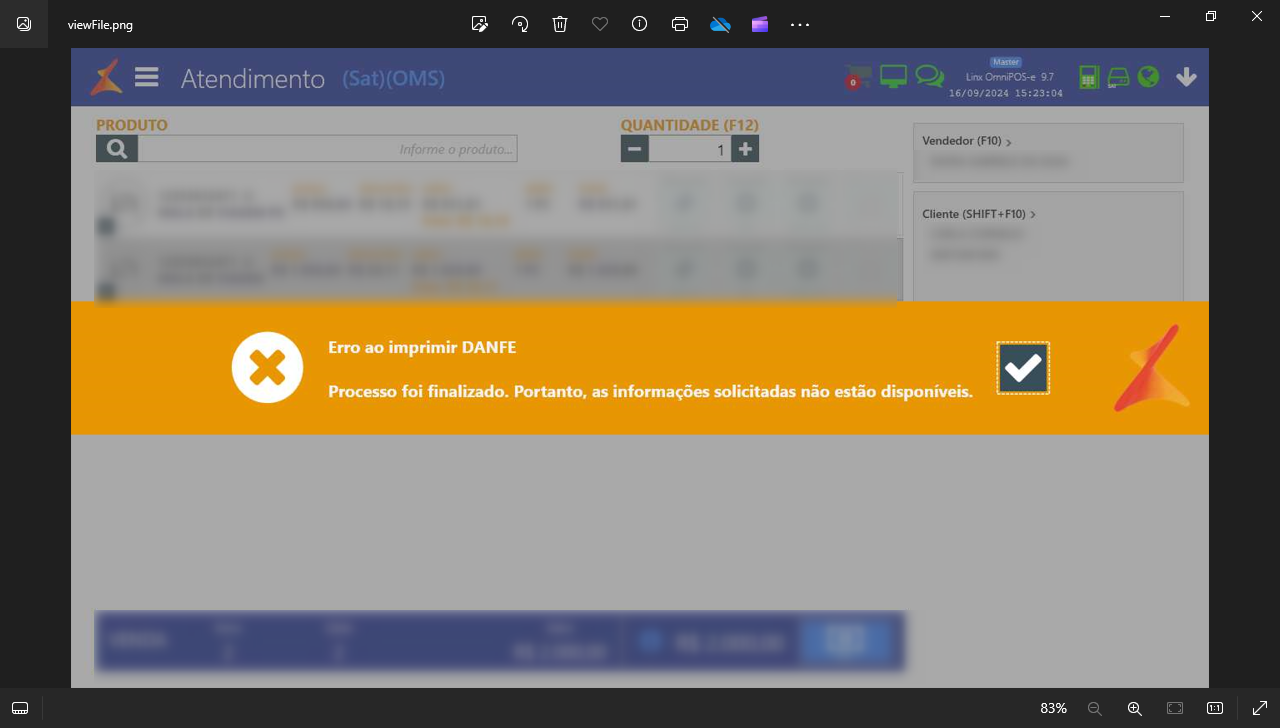The width and height of the screenshot is (1280, 728).
Task: Open the green chat bubbles icon
Action: tap(930, 76)
